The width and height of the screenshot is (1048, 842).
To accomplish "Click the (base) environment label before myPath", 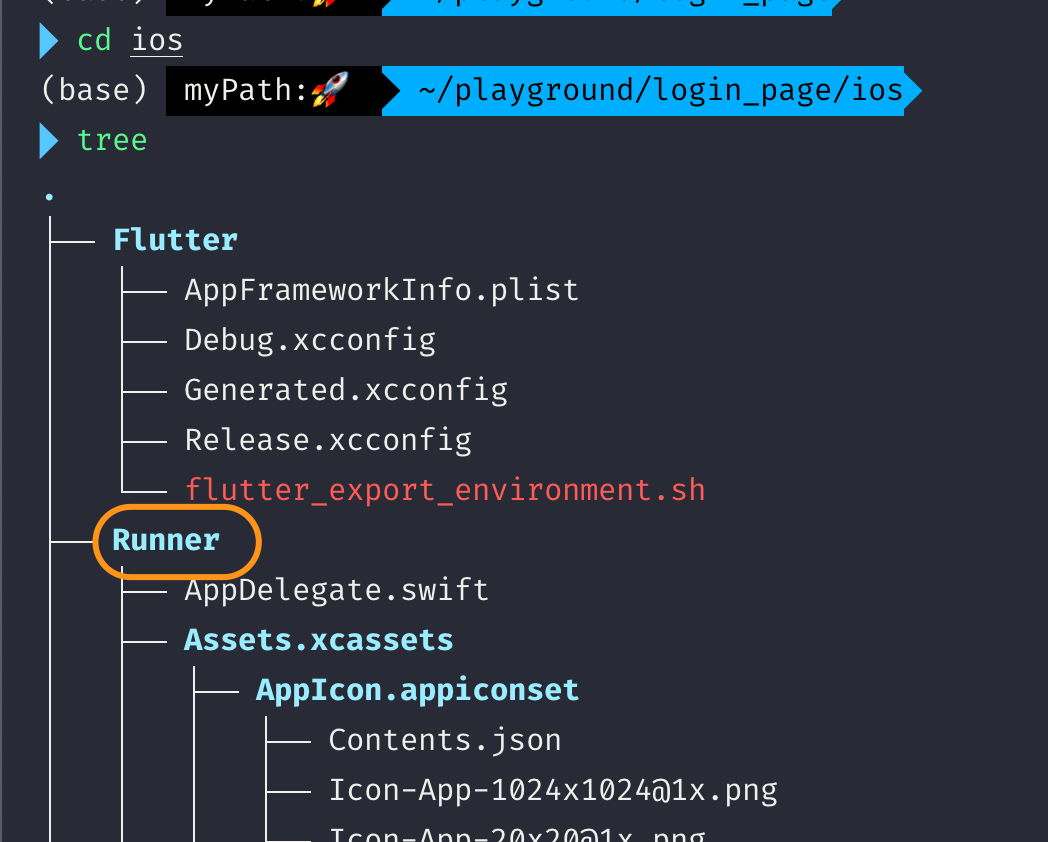I will tap(94, 91).
